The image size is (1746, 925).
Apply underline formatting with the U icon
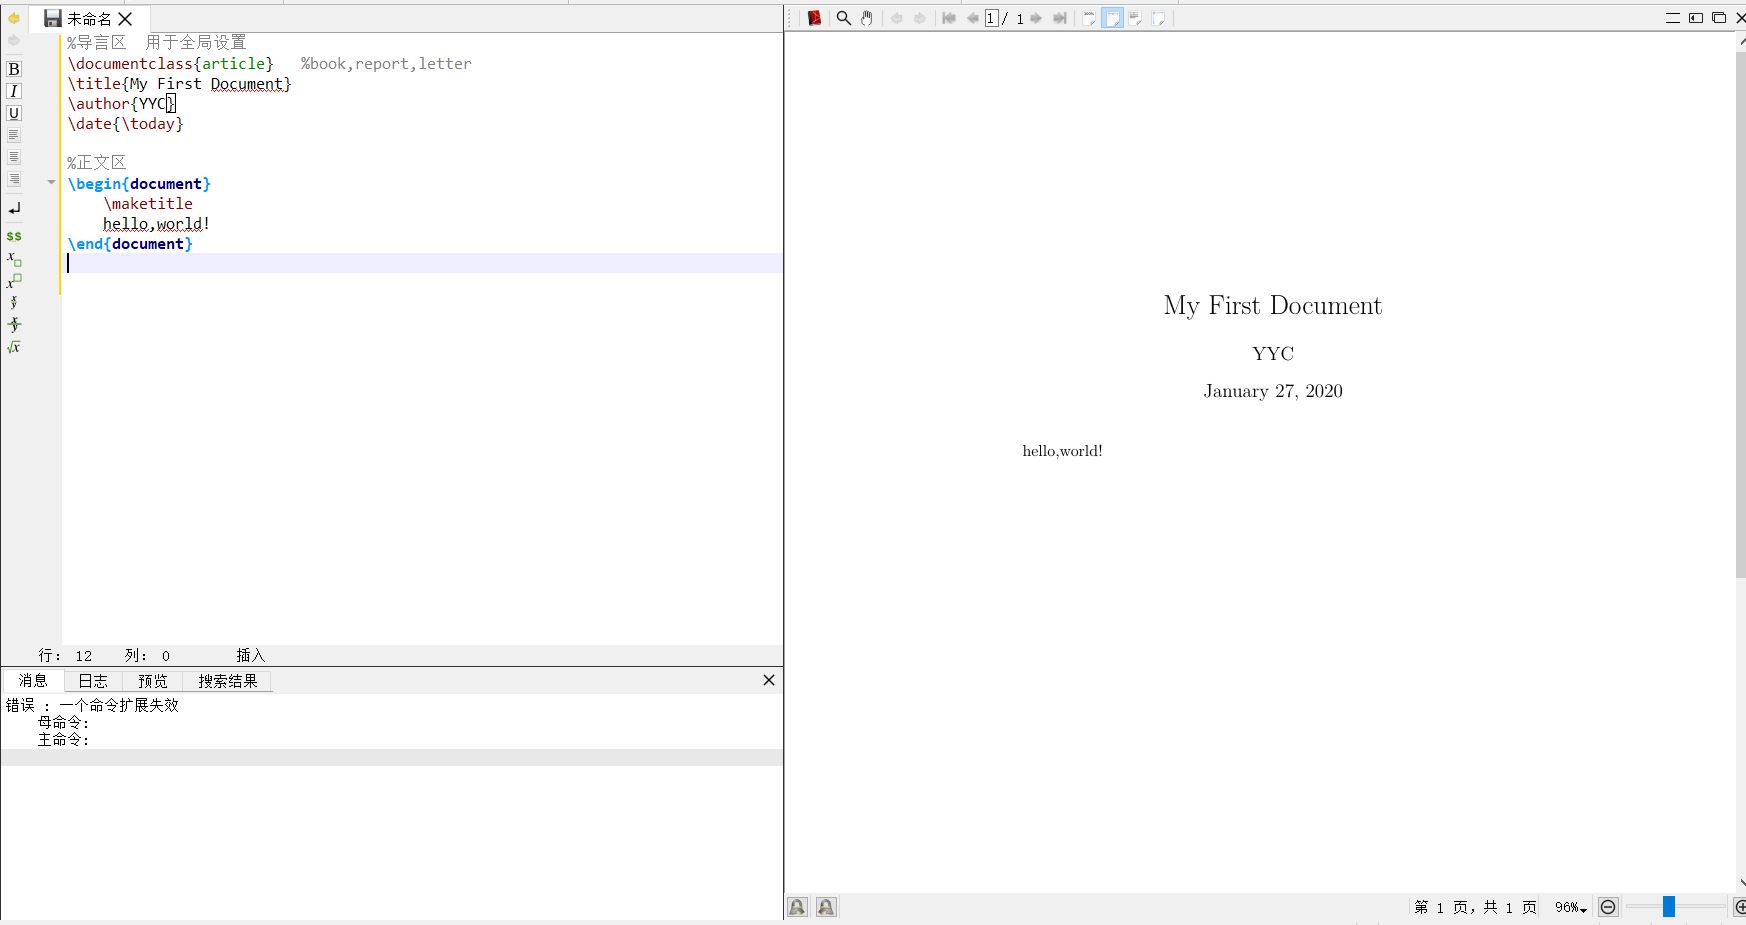tap(14, 113)
